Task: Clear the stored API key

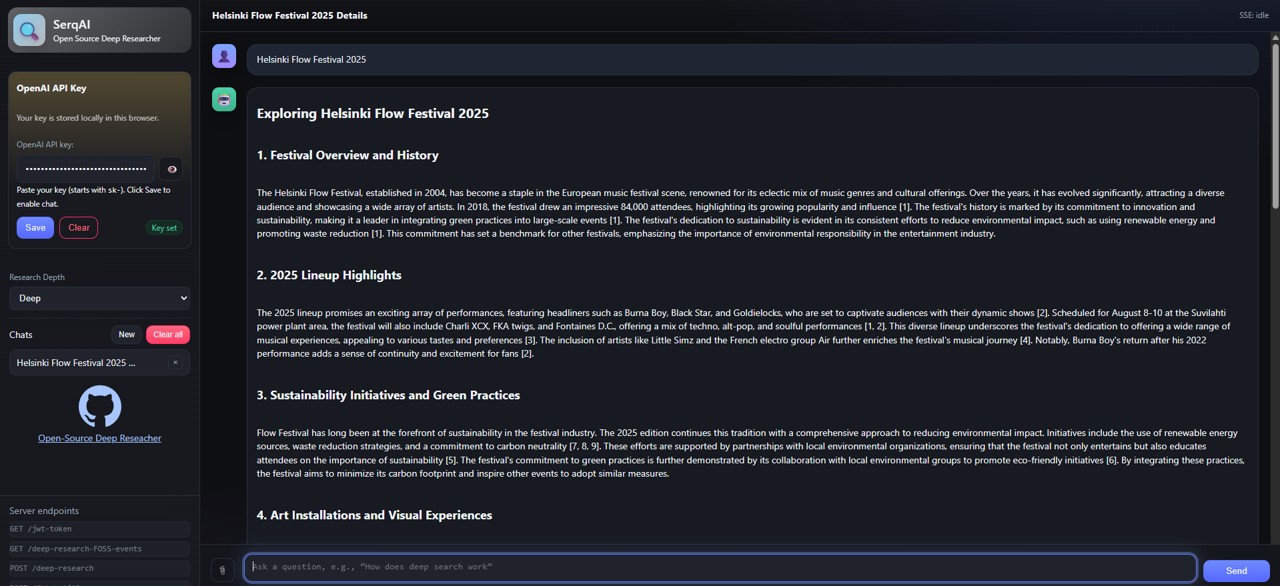Action: (x=78, y=227)
